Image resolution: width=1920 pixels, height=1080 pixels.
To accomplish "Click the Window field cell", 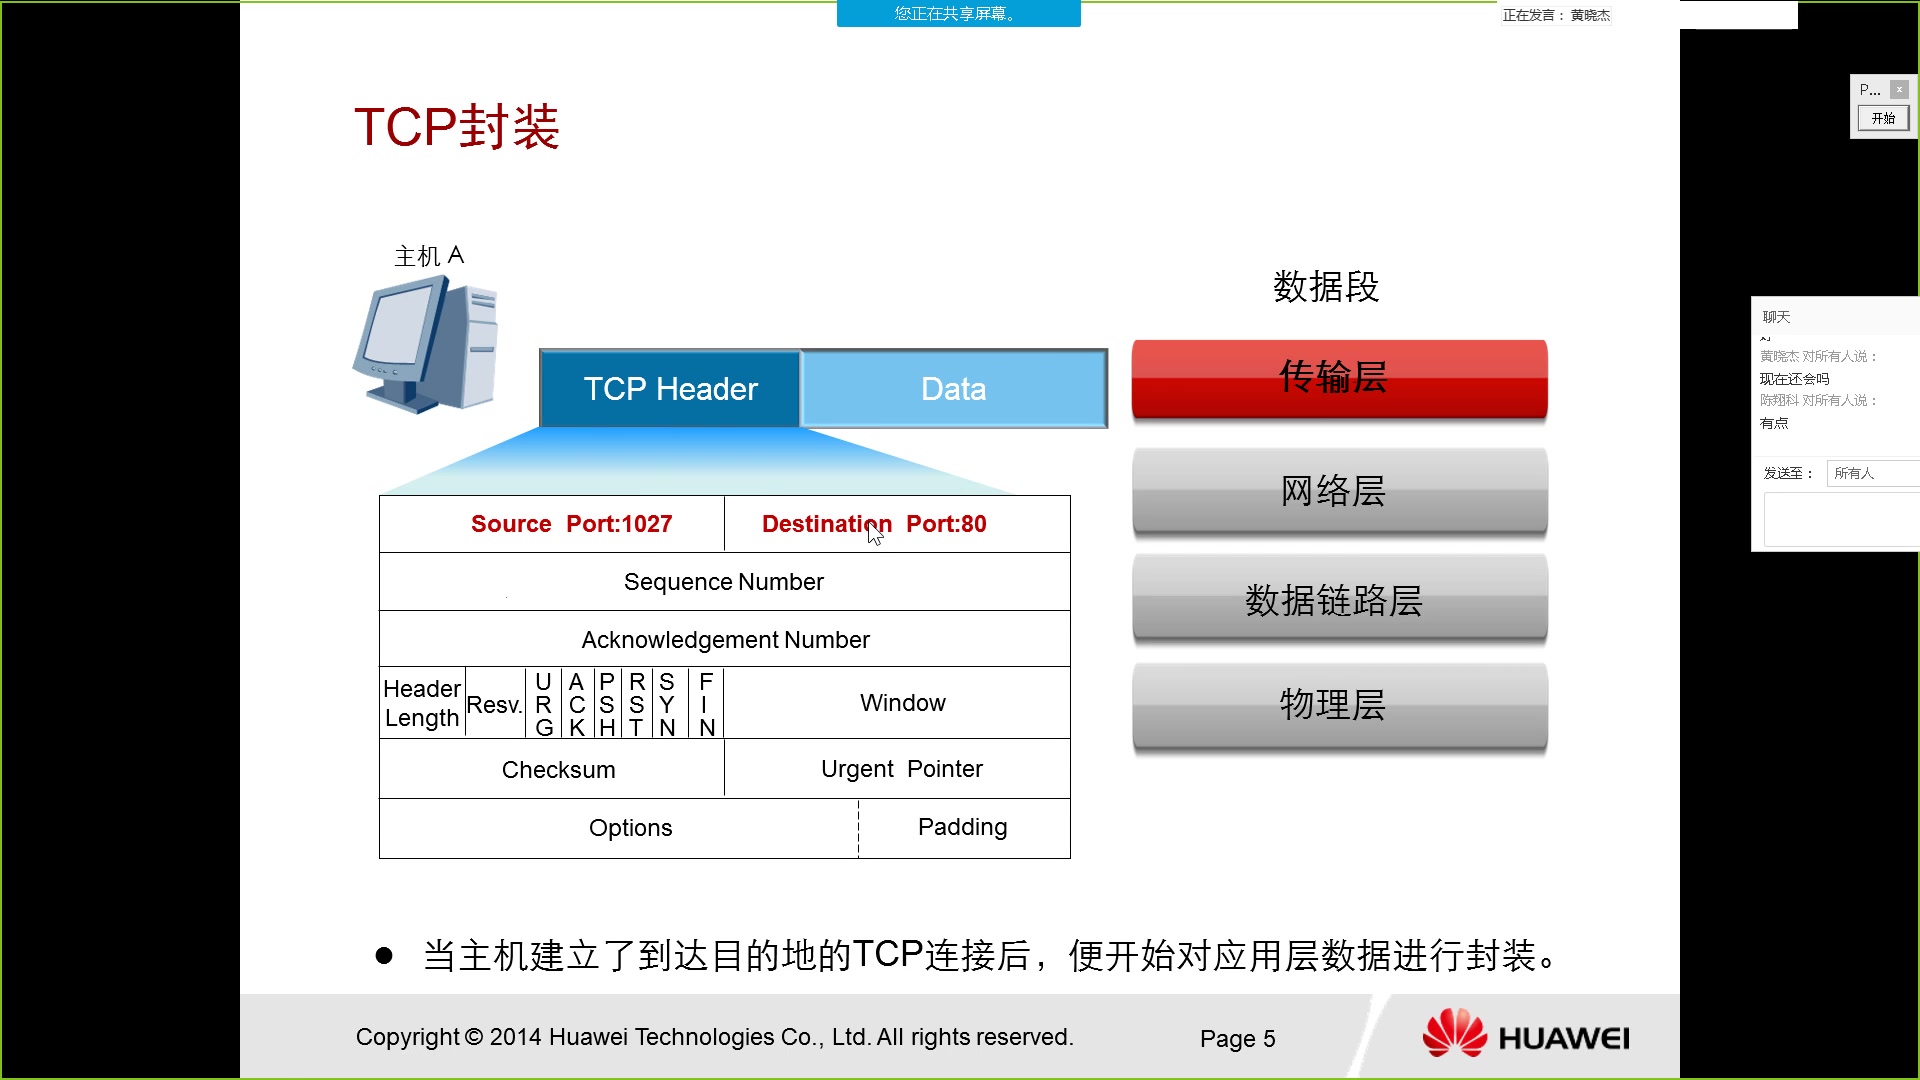I will coord(897,703).
